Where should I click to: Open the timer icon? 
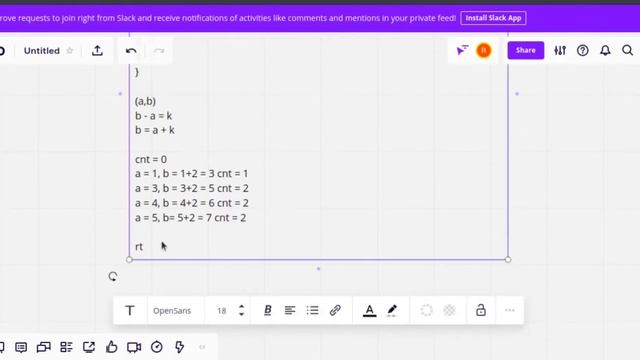[x=157, y=347]
